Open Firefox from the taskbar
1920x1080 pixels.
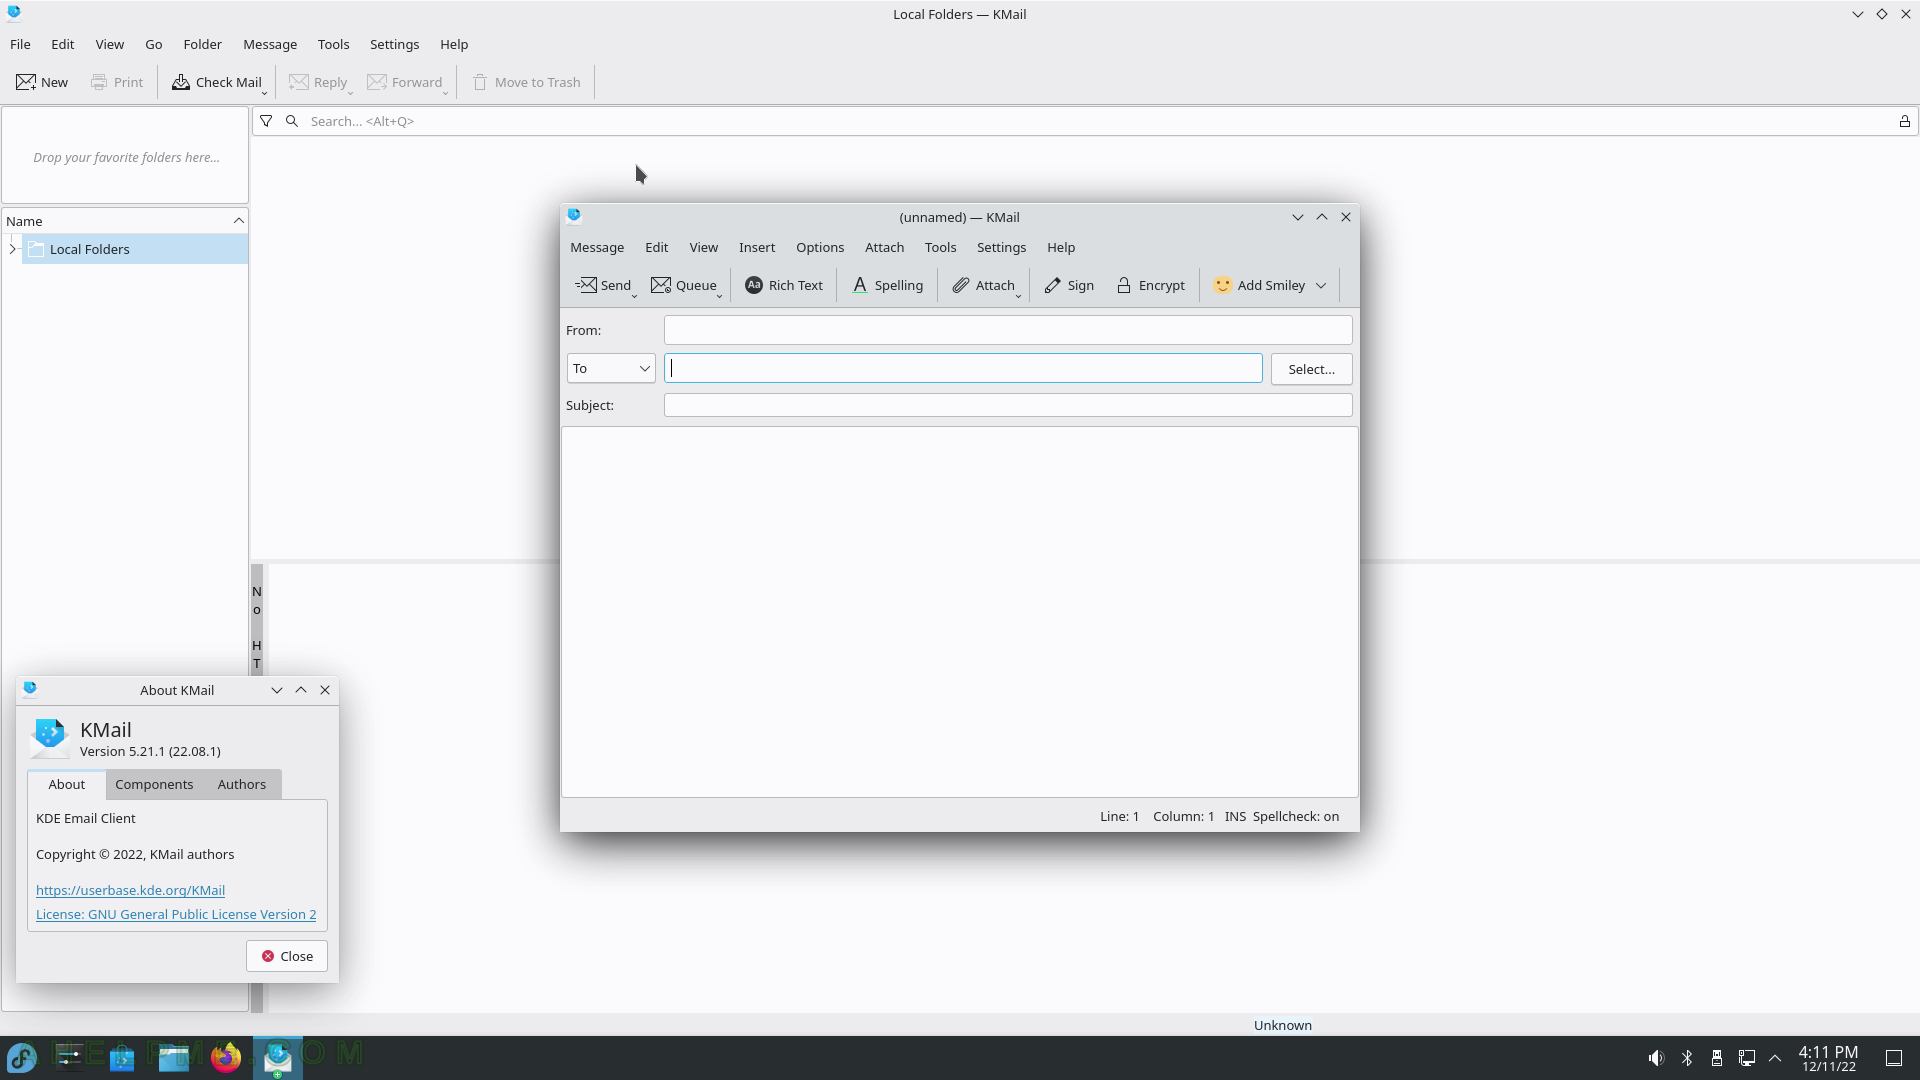pos(226,1057)
